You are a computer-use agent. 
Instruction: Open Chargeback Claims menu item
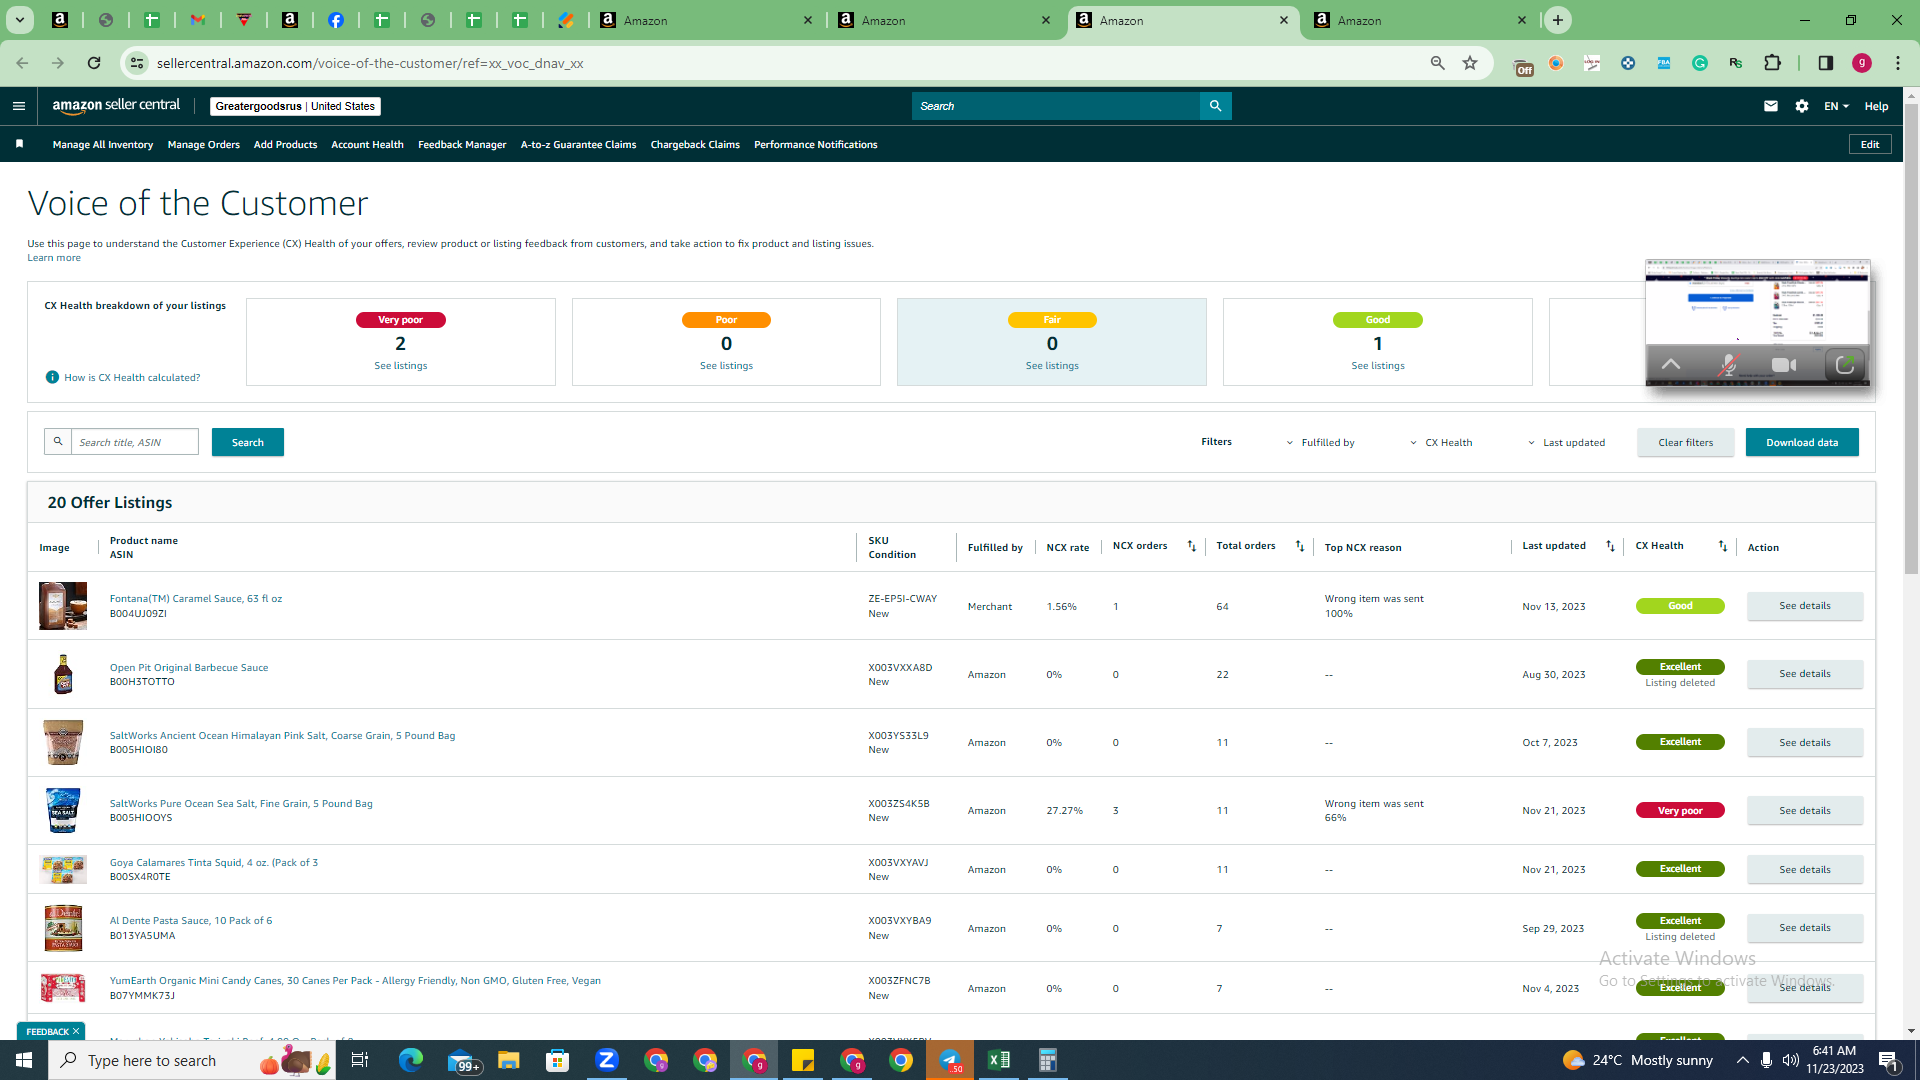[x=695, y=144]
